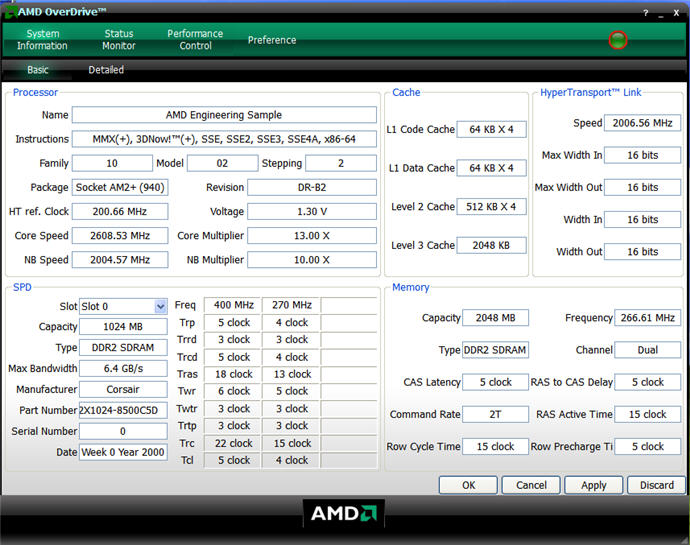
Task: Click the AMD OverDrive title bar logo
Action: pos(10,12)
